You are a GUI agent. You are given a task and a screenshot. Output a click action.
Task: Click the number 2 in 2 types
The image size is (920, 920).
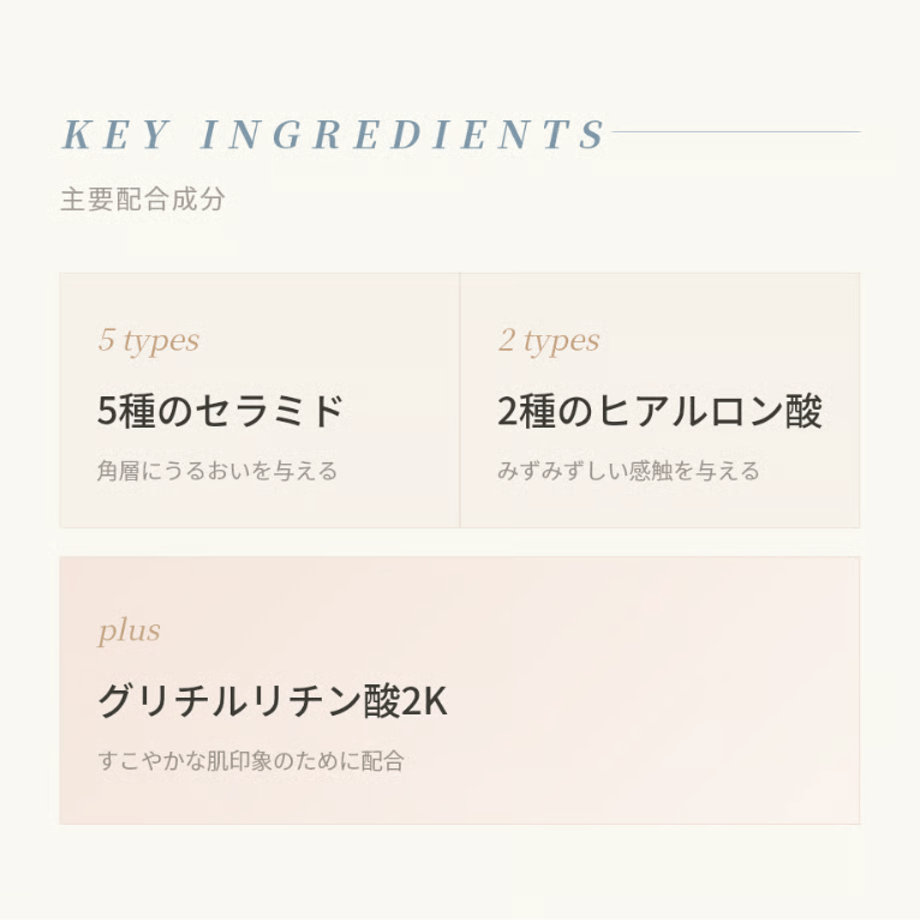click(506, 340)
